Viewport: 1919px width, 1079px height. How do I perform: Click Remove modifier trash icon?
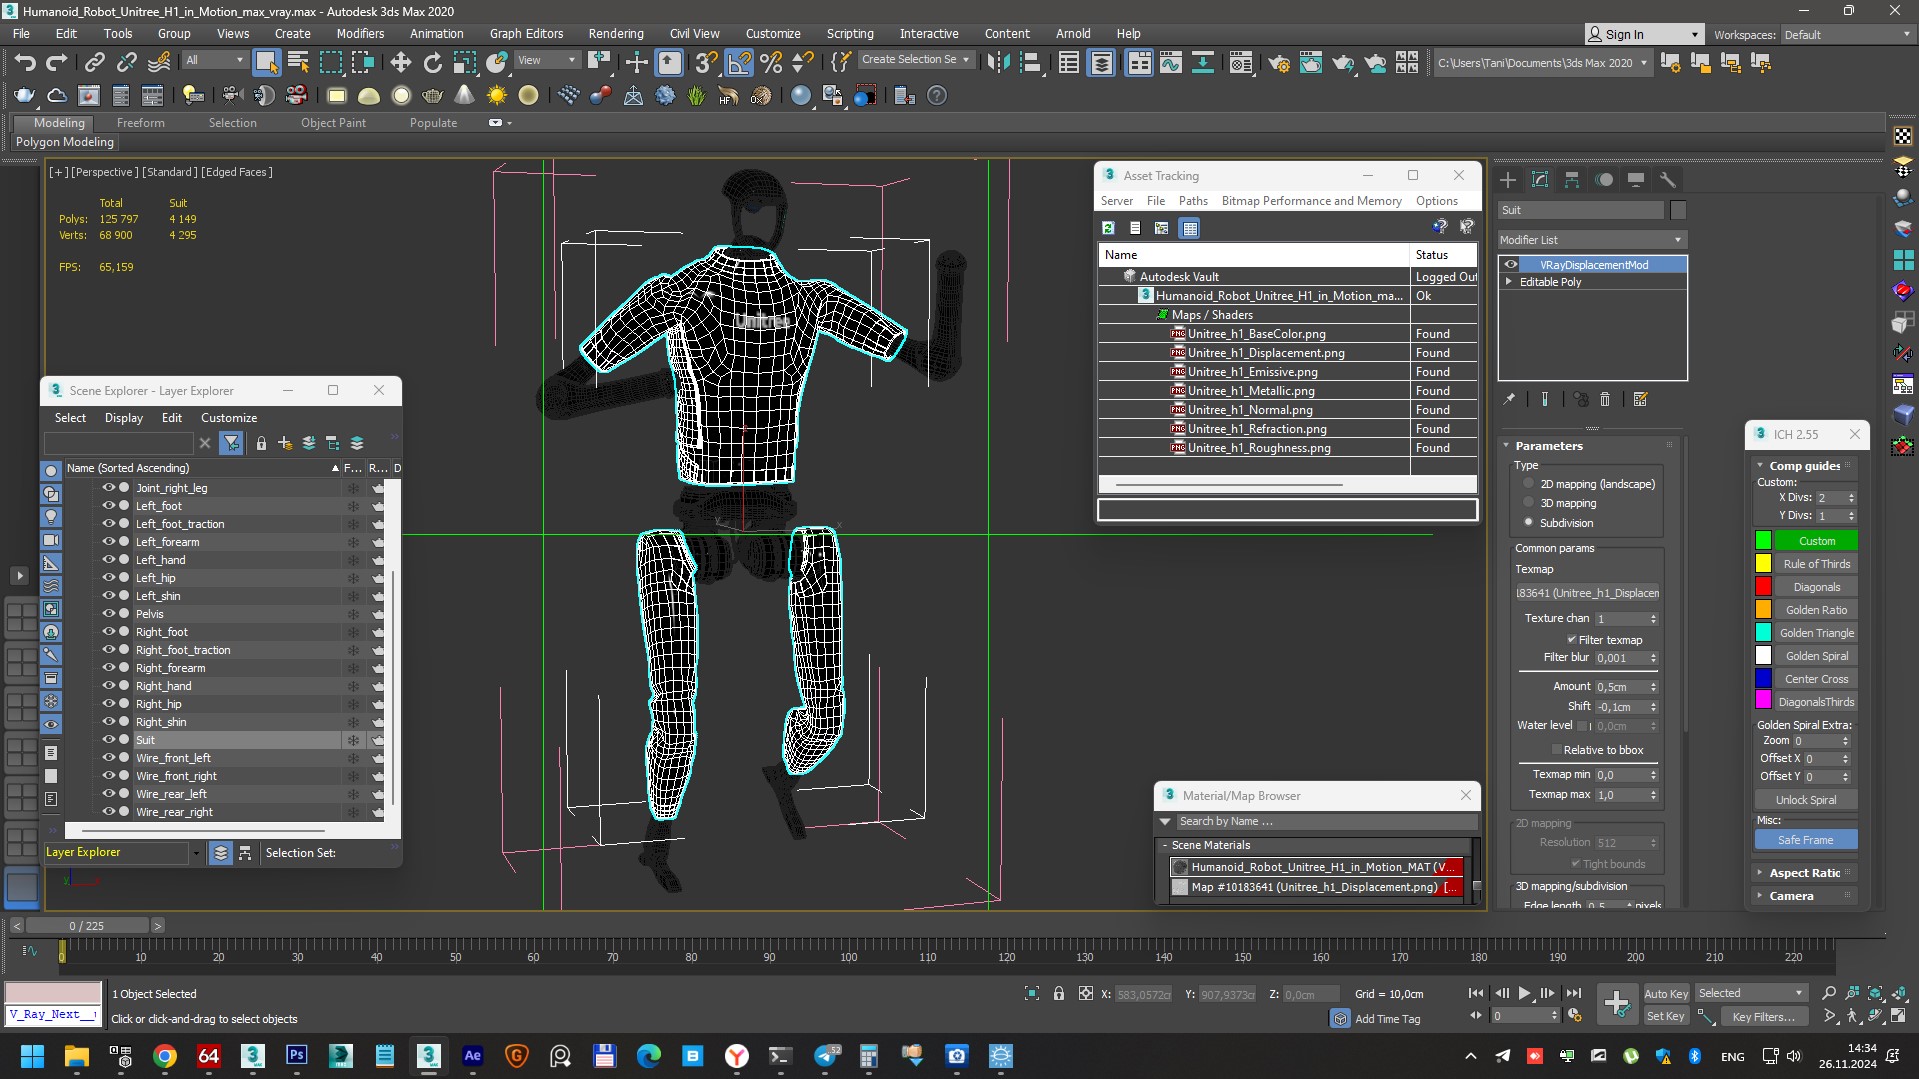pos(1605,399)
